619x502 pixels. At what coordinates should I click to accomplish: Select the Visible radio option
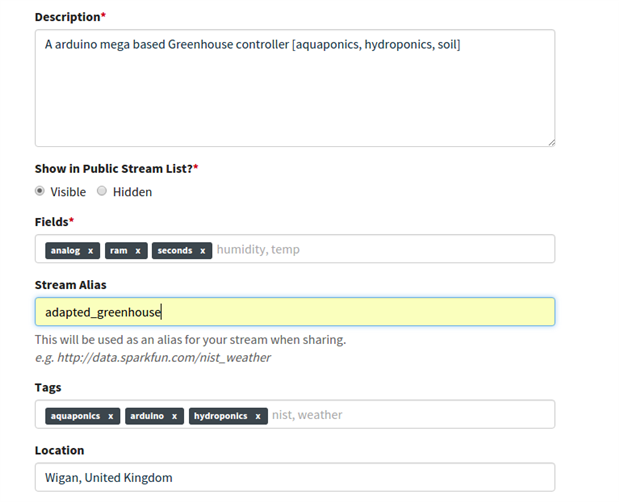pyautogui.click(x=40, y=191)
